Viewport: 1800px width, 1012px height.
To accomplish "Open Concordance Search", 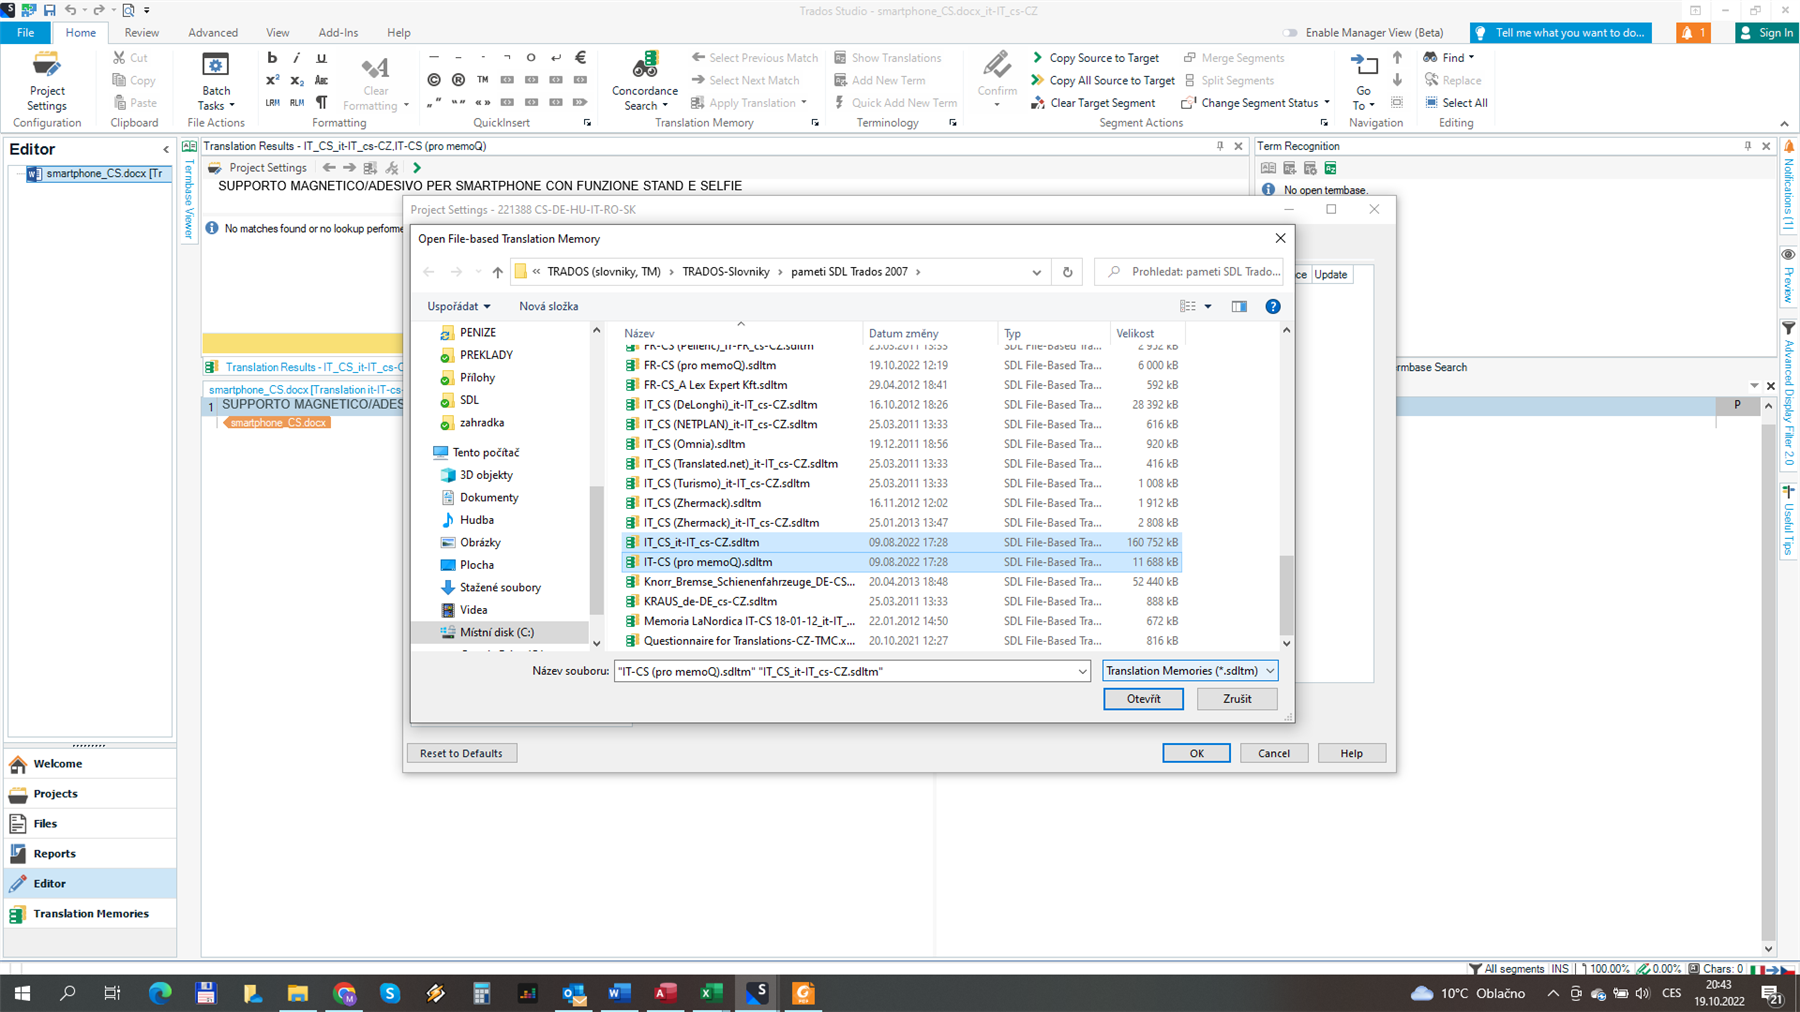I will (x=645, y=82).
